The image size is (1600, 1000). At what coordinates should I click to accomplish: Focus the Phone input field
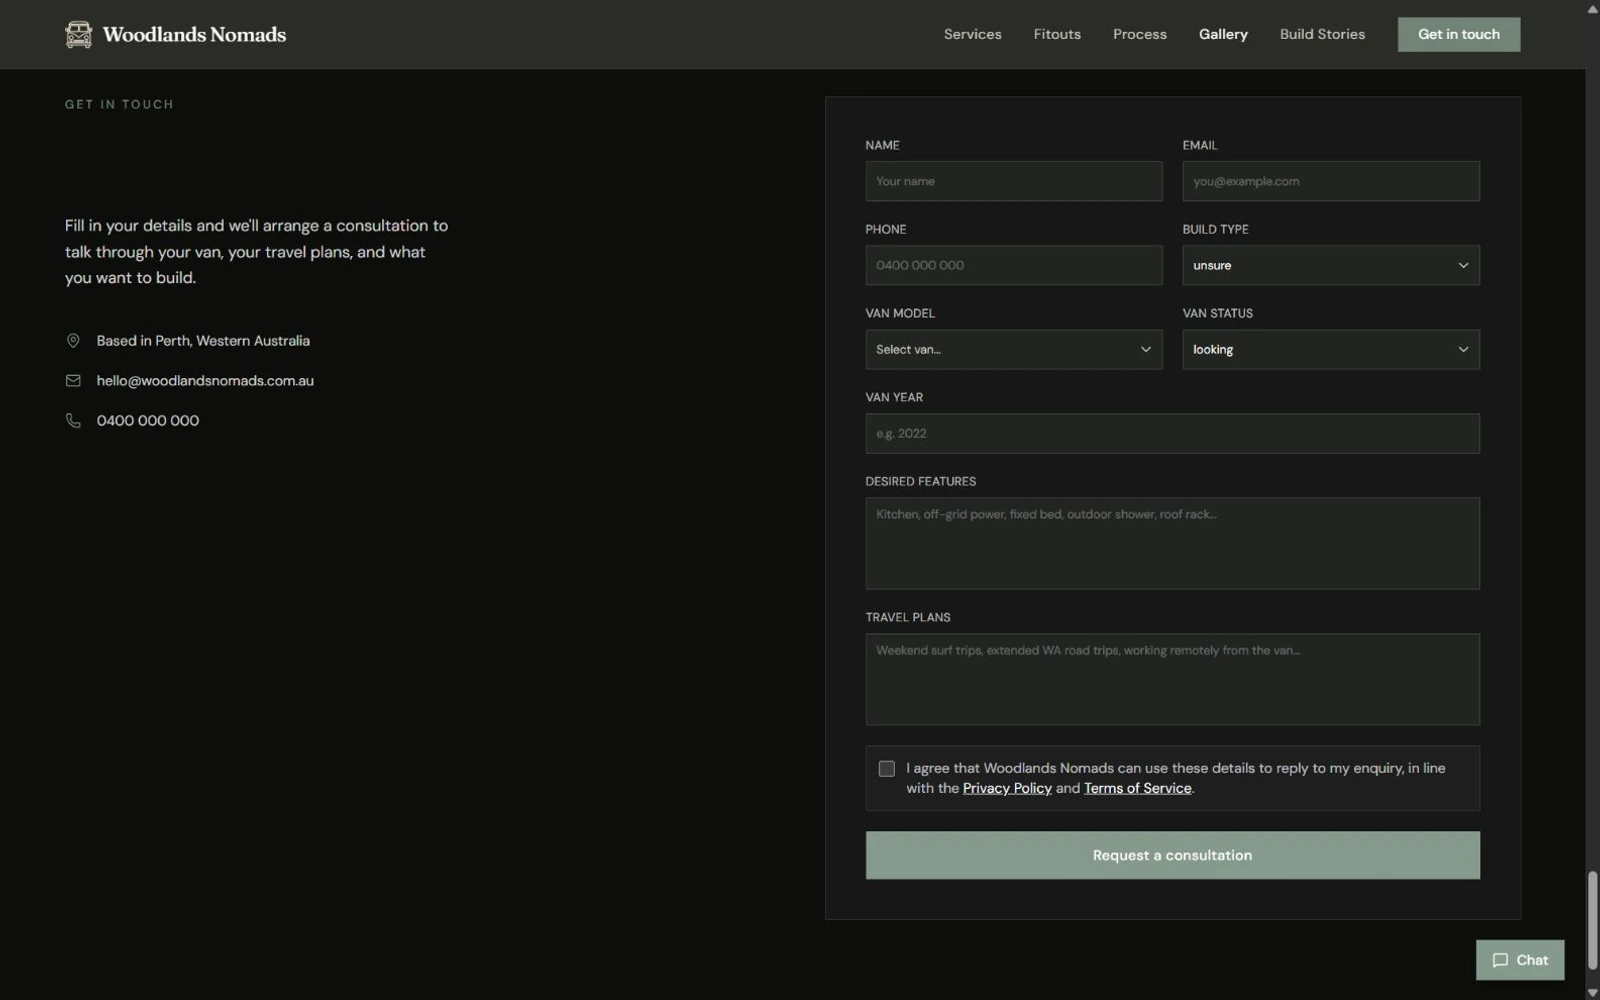1013,266
